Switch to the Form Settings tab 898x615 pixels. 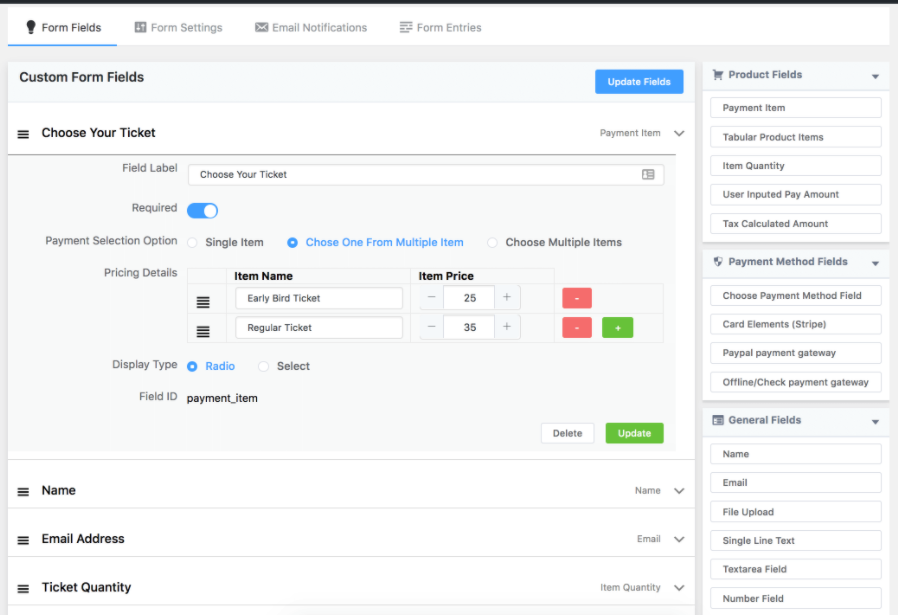click(178, 27)
